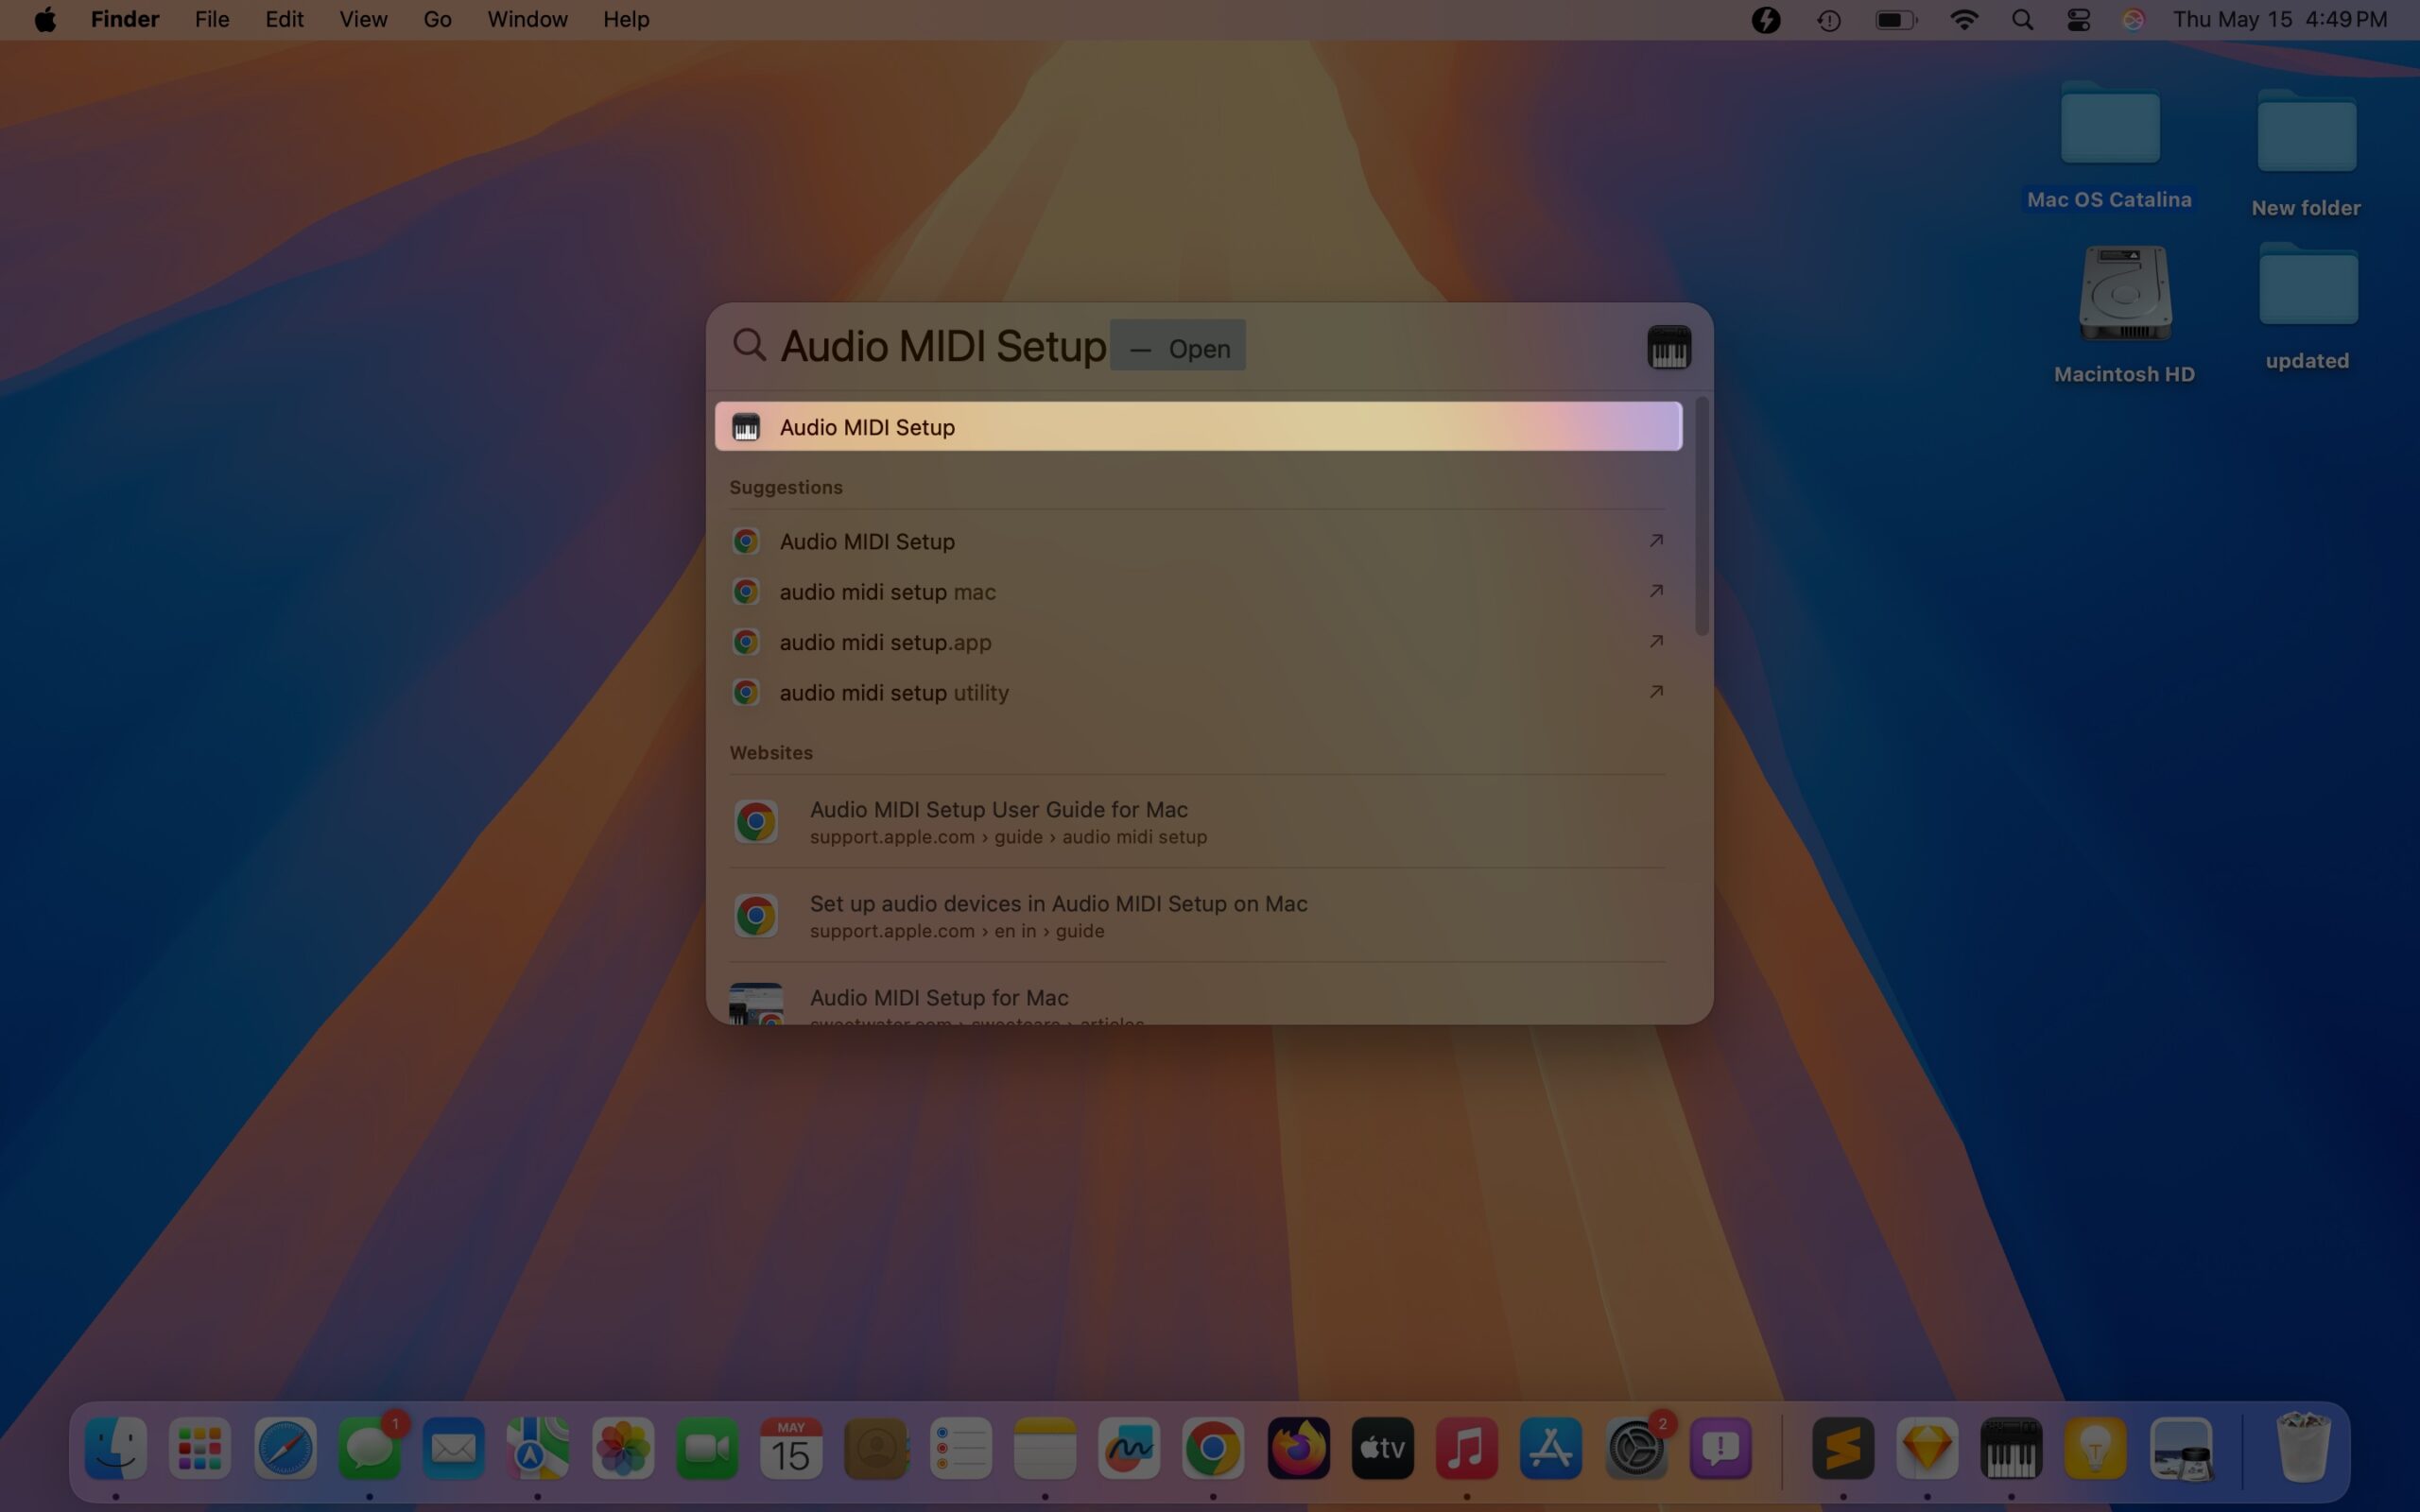Click the Spotlight magnifier in the menu bar
This screenshot has height=1512, width=2420.
tap(2022, 19)
